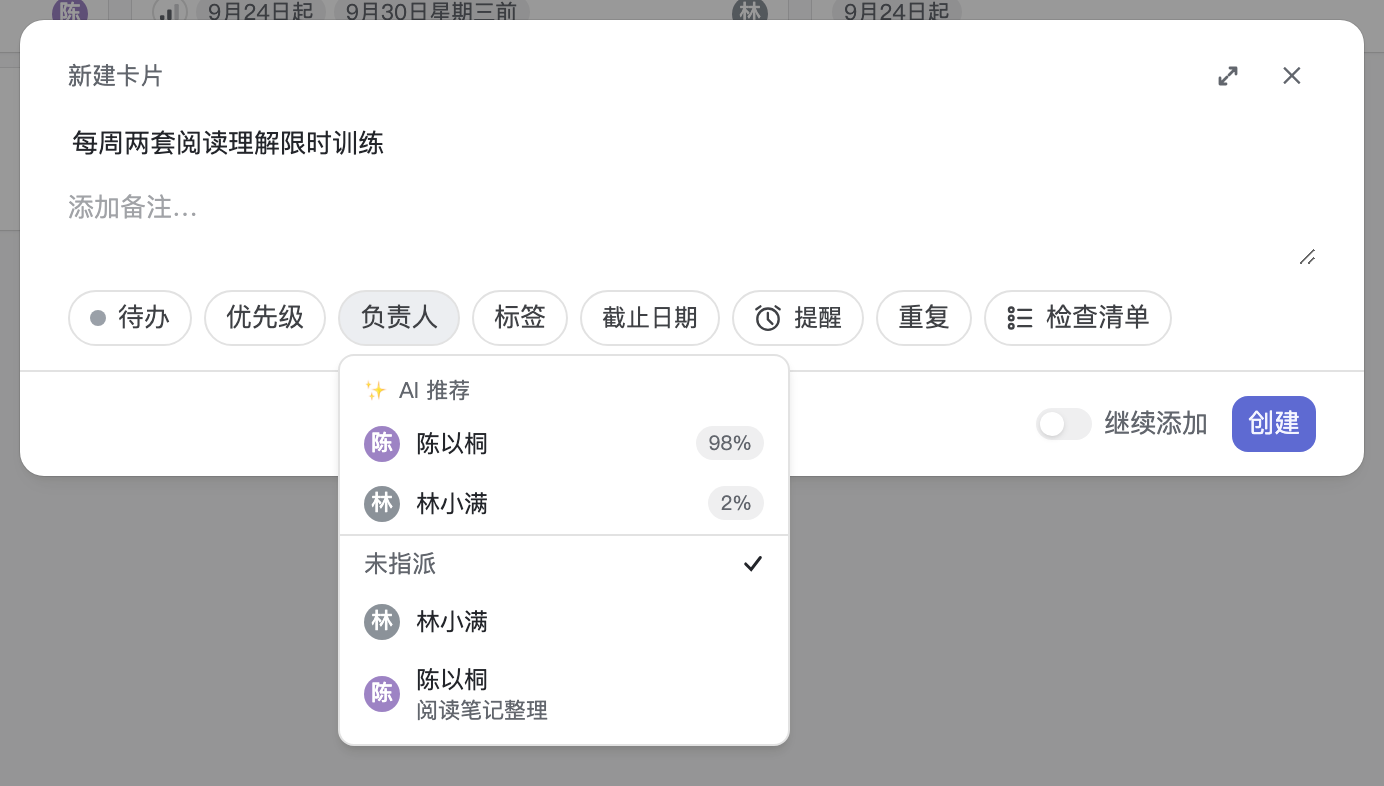The image size is (1384, 786).
Task: Assign to 陈以桐 with 阅读笔记整理 subtitle
Action: point(564,694)
